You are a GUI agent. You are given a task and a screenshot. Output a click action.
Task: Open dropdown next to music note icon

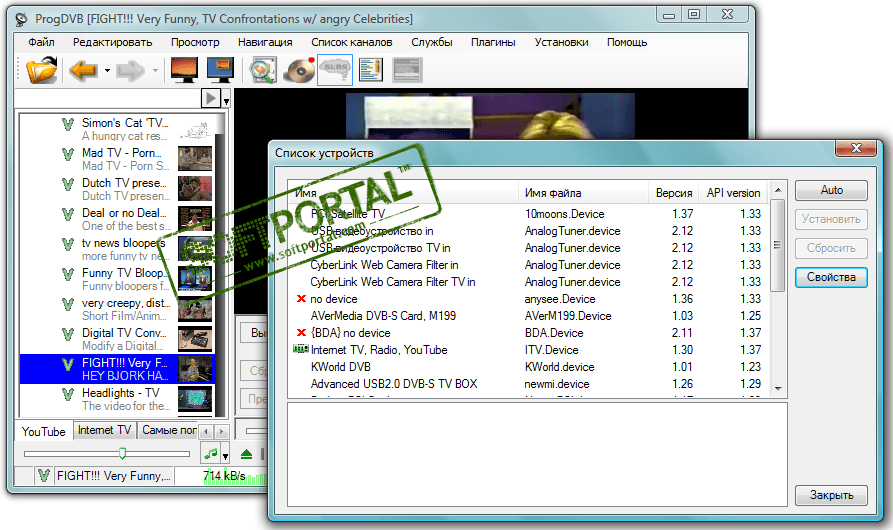226,456
